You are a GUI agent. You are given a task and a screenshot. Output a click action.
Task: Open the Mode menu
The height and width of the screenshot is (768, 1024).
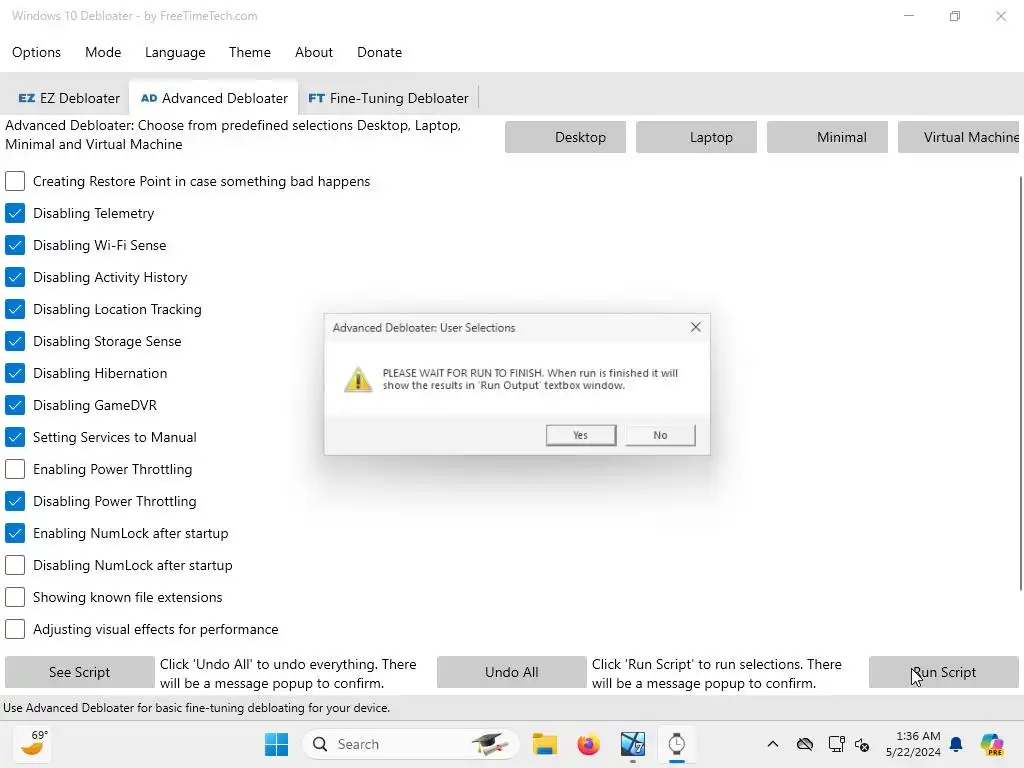point(103,52)
